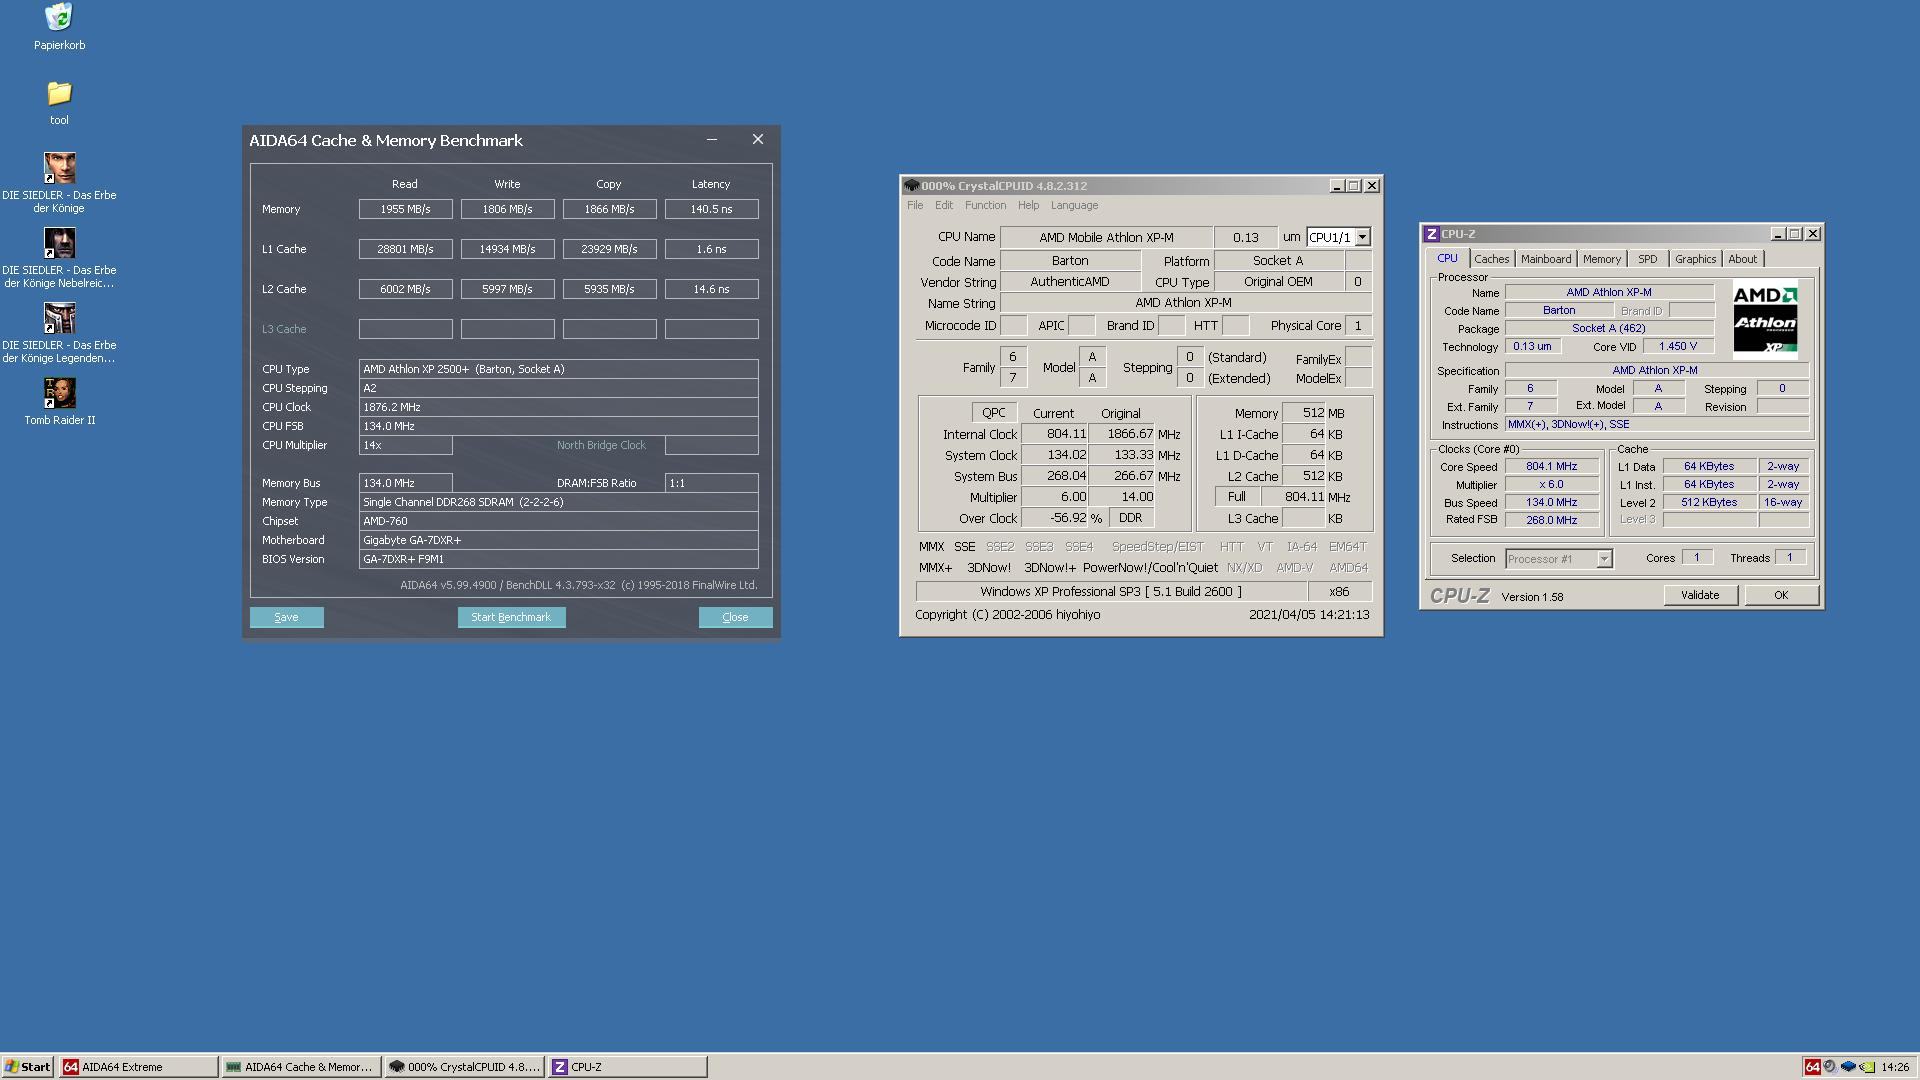
Task: Click the DDR button in CrystalCPUID
Action: pos(1130,518)
